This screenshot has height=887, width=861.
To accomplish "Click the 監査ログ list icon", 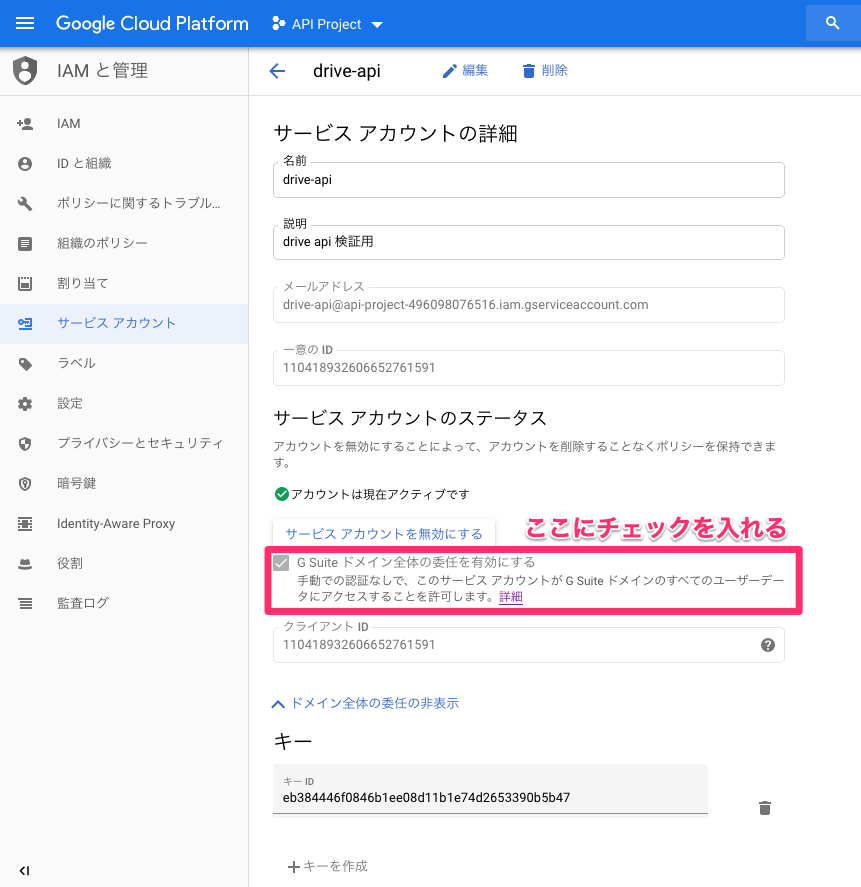I will (25, 604).
